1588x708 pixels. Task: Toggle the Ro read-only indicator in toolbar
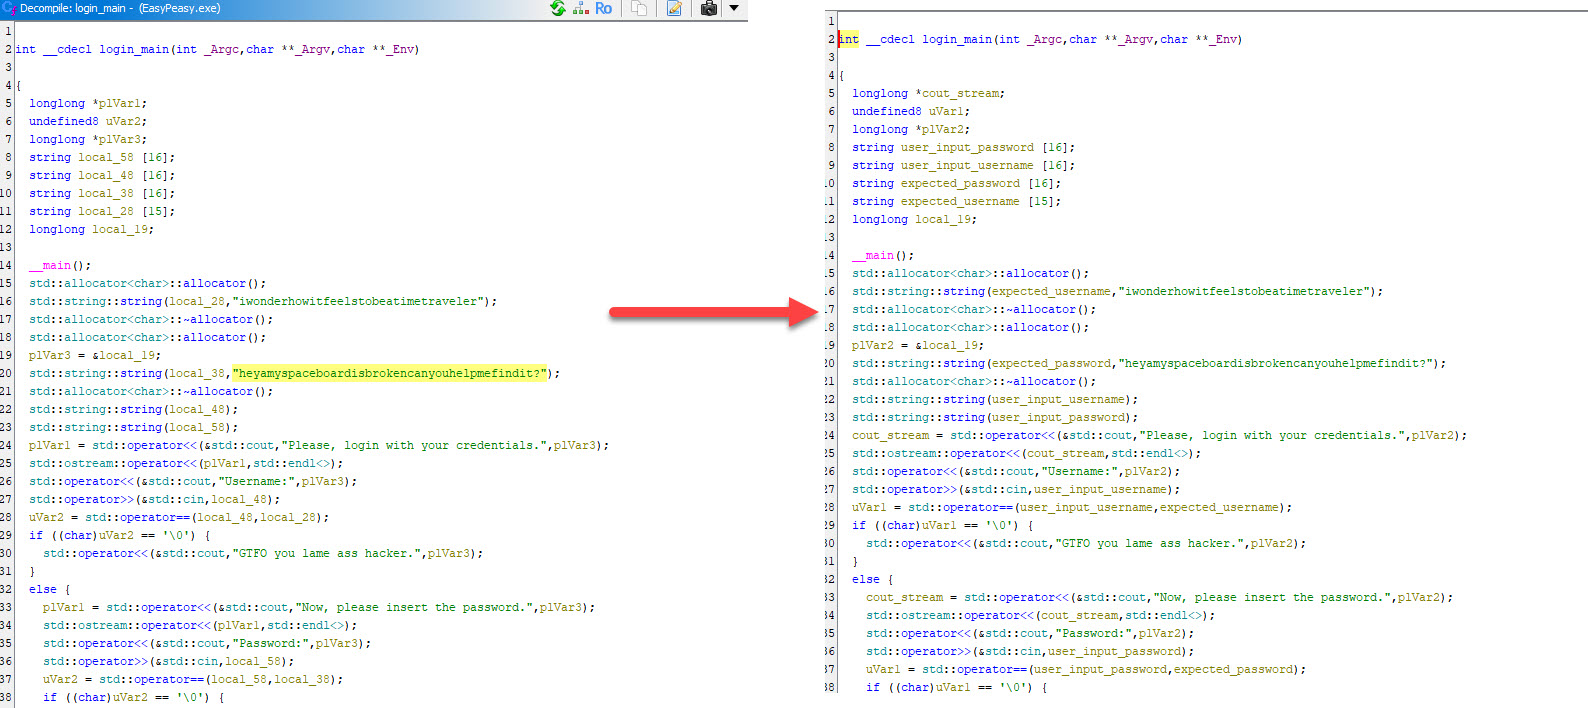tap(603, 9)
